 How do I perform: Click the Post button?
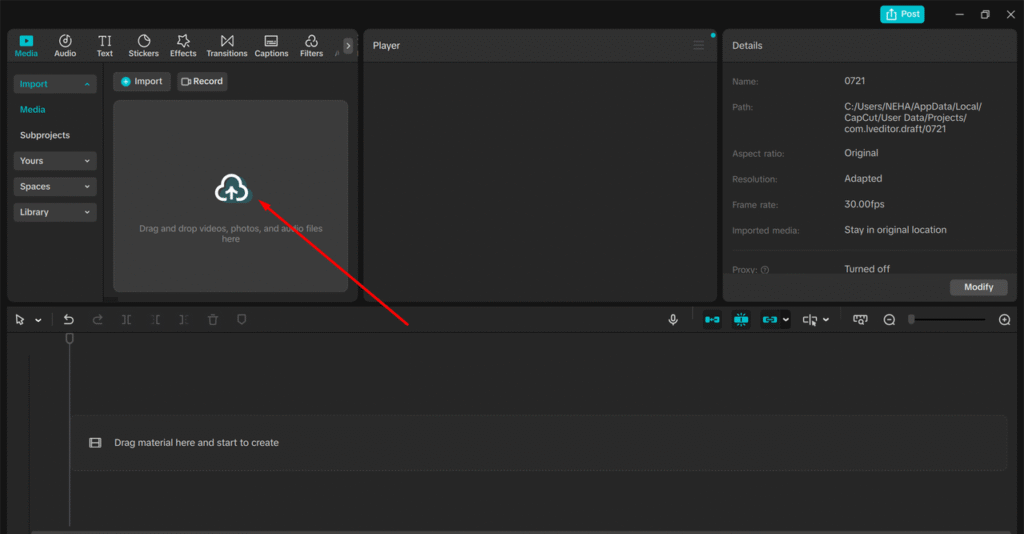coord(902,14)
